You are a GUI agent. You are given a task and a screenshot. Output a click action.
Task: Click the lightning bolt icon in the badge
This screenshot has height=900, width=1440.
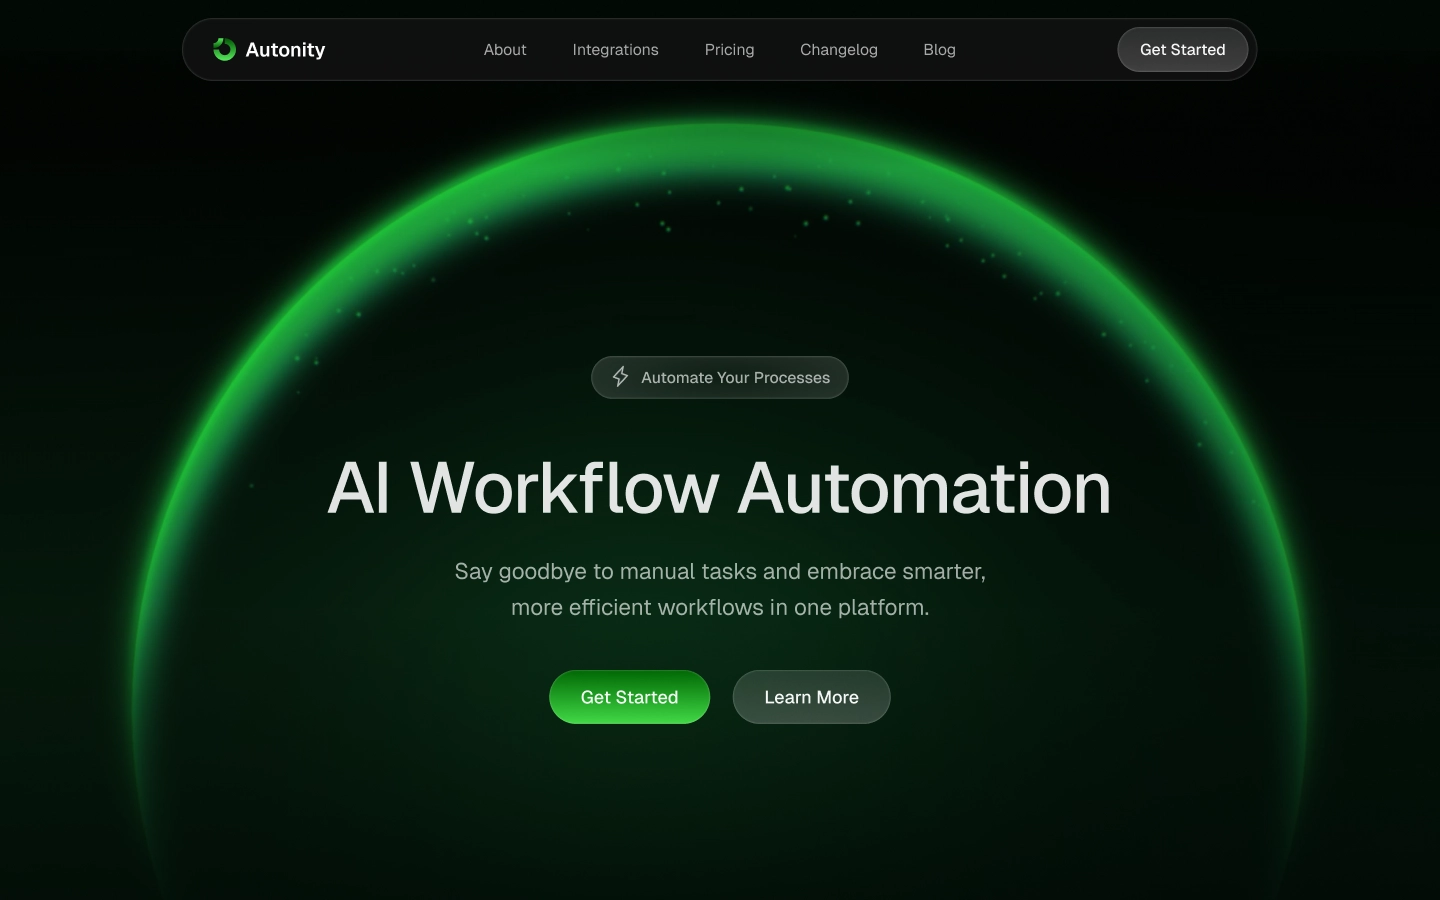click(621, 377)
